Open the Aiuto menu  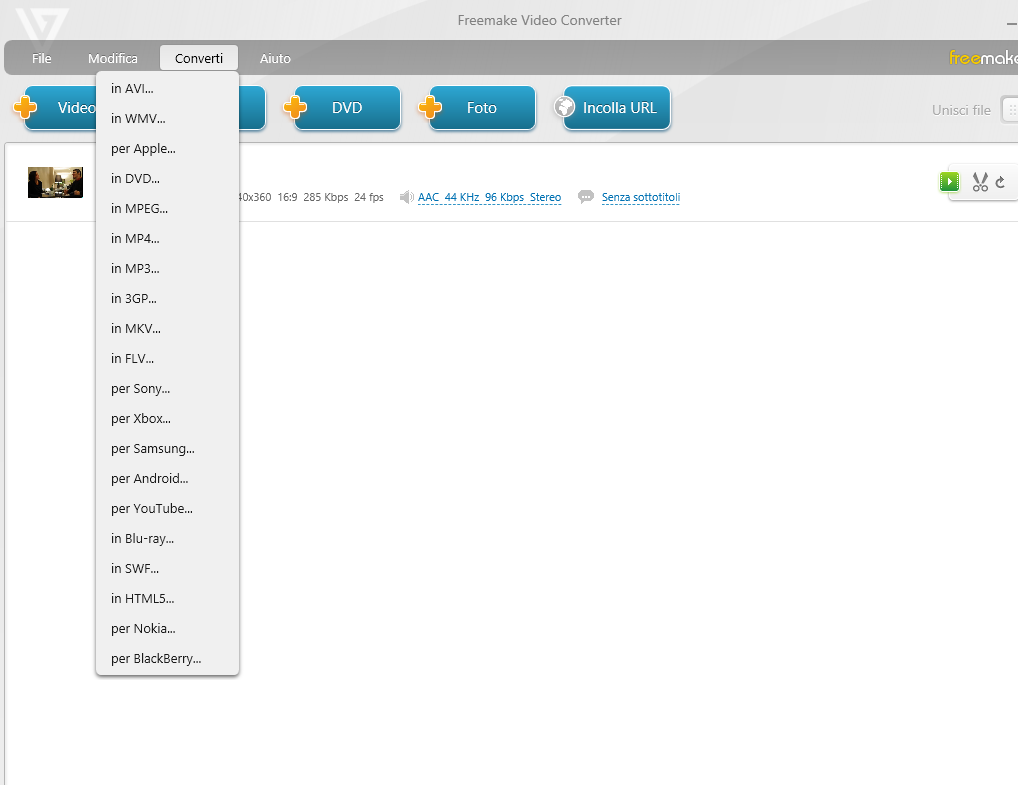coord(275,58)
